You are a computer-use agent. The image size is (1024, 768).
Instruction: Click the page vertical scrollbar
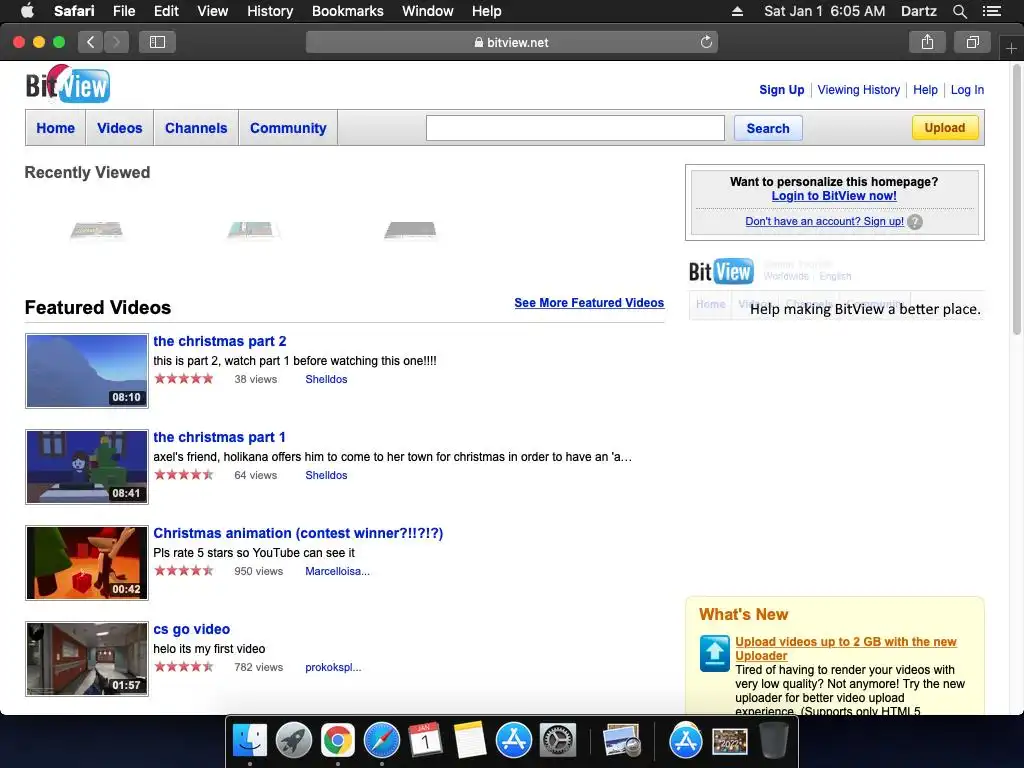[x=1017, y=199]
